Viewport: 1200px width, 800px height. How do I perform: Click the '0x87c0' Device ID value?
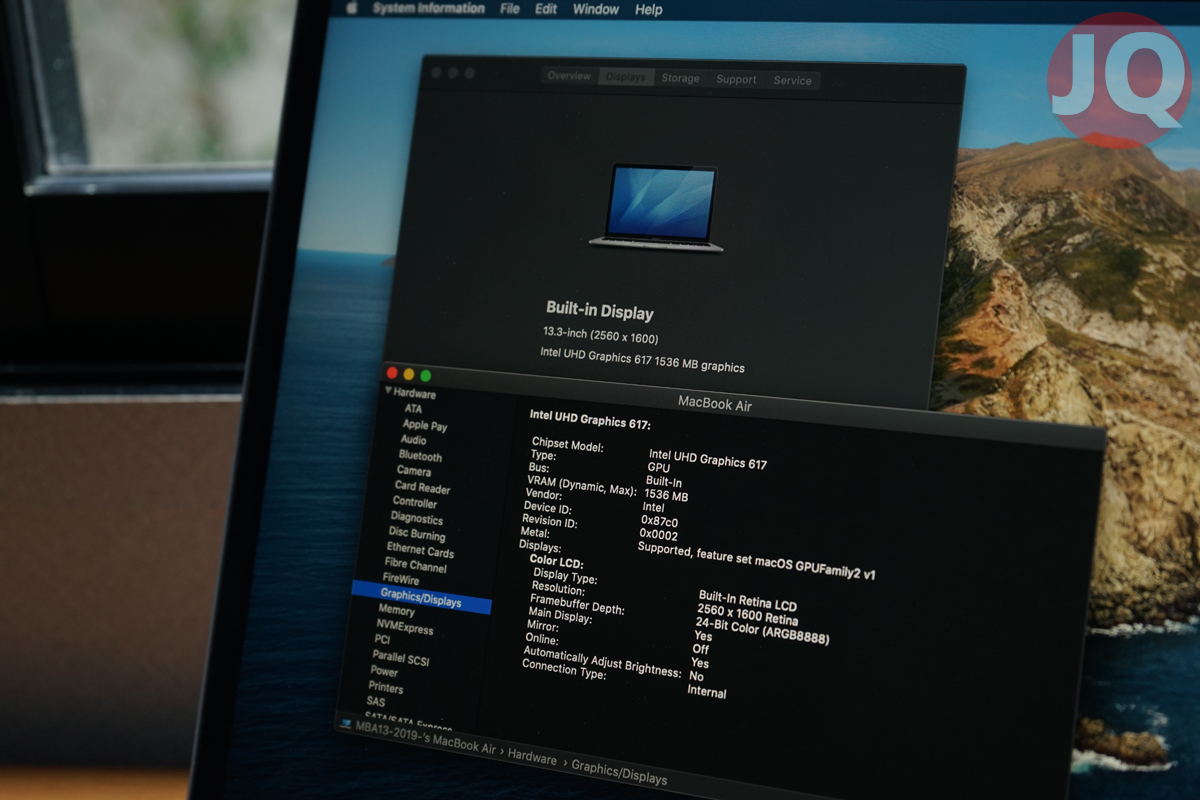click(660, 521)
